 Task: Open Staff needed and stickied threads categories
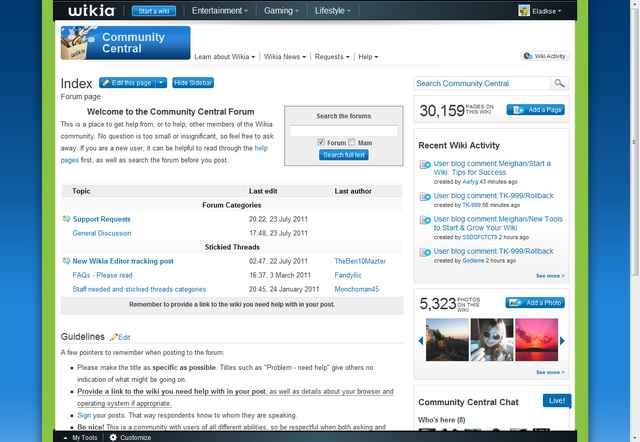pos(139,289)
